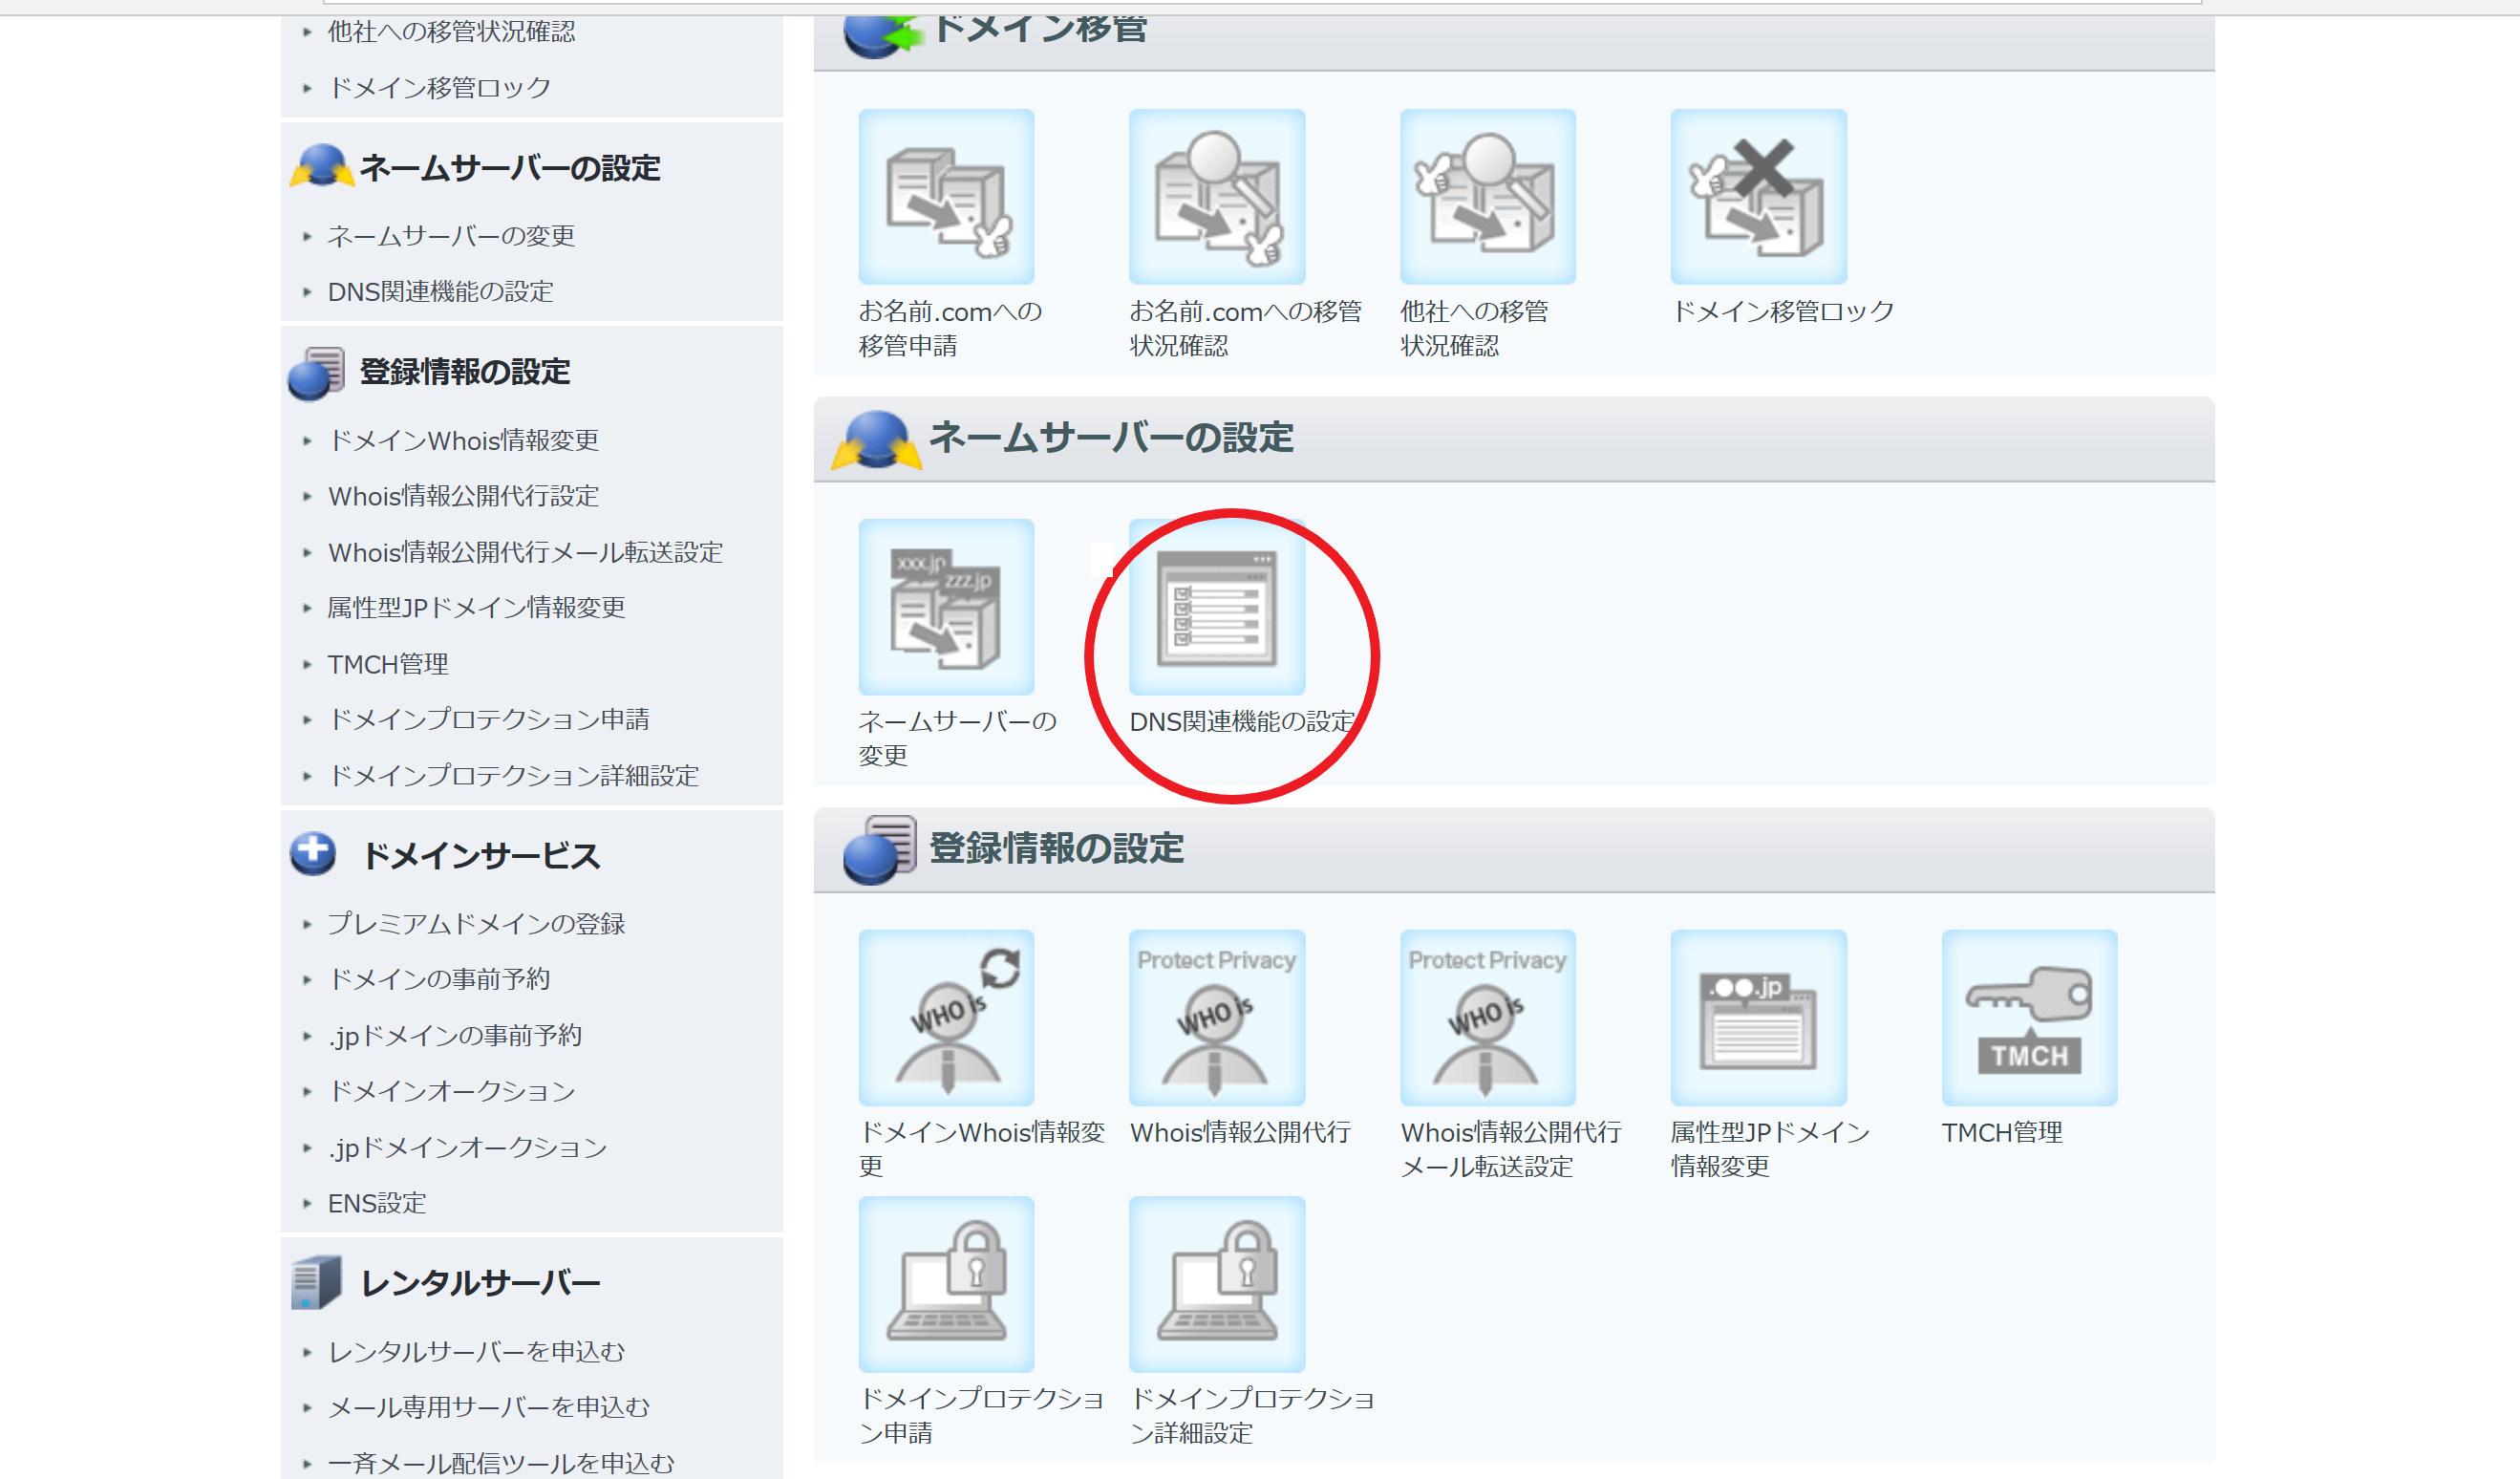Click the Whois情報公開代行 Protect Privacy icon
The image size is (2520, 1479).
1216,1017
